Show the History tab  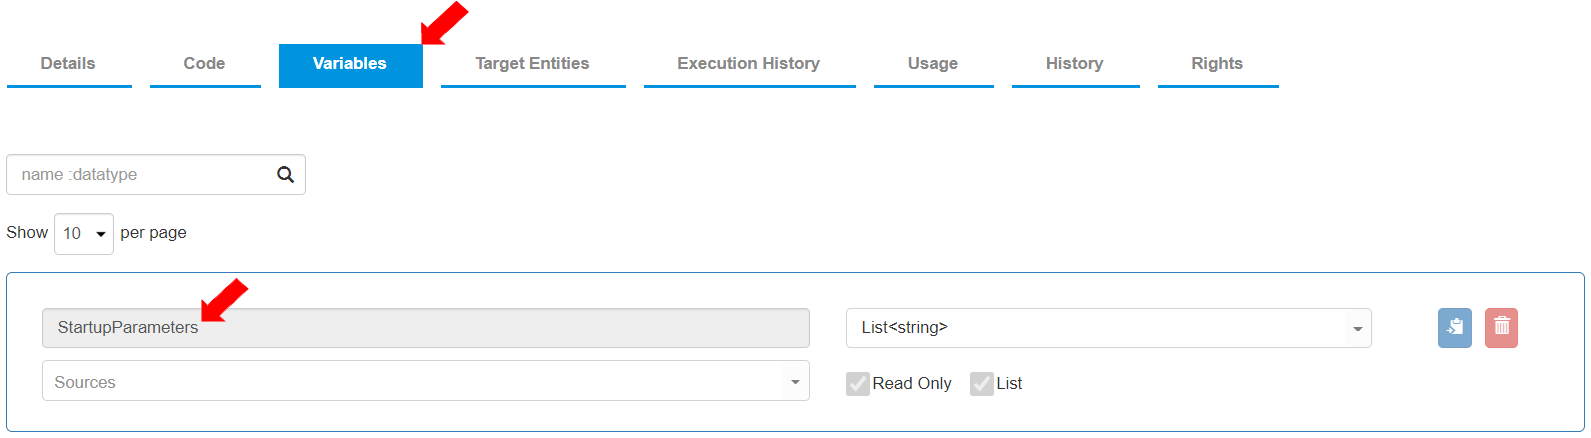1074,64
